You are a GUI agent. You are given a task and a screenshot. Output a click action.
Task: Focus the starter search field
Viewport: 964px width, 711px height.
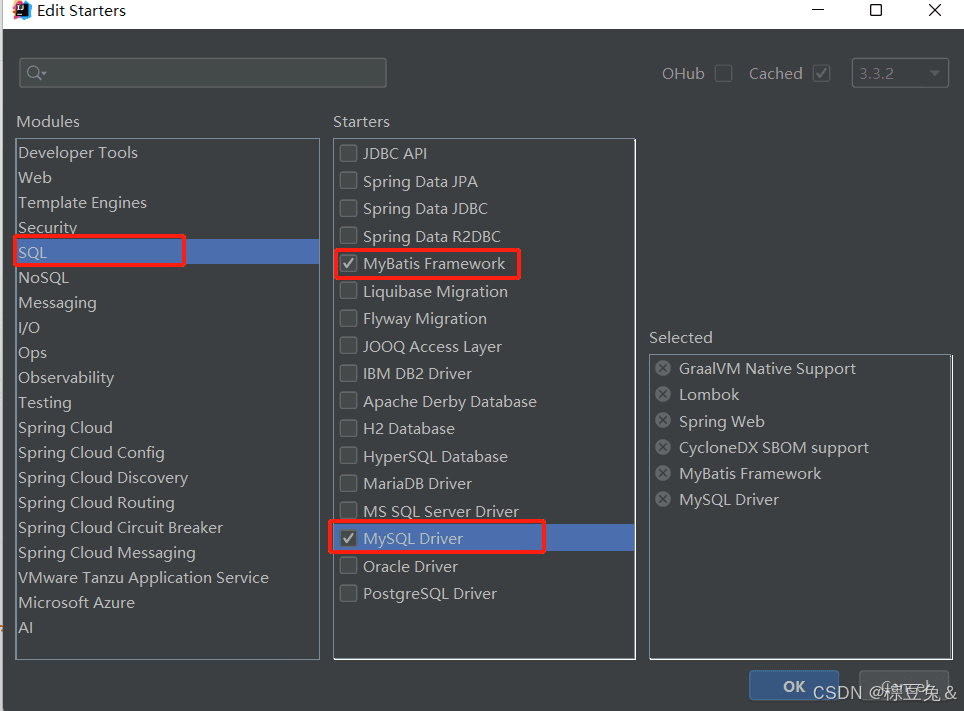coord(203,73)
